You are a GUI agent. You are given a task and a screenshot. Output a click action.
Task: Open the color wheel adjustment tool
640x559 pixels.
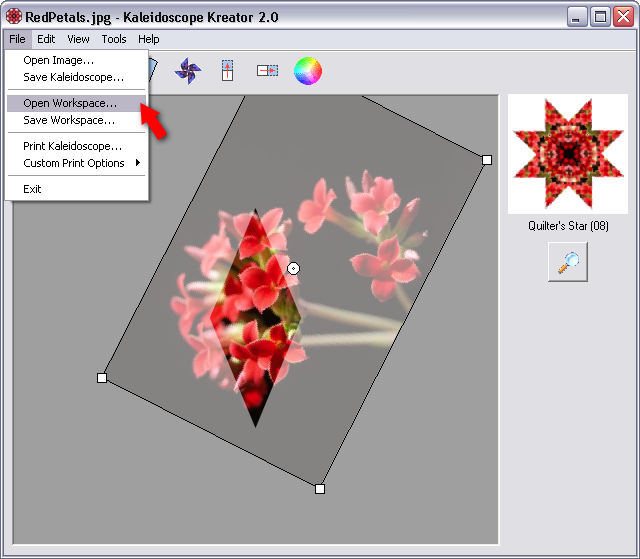[x=308, y=71]
